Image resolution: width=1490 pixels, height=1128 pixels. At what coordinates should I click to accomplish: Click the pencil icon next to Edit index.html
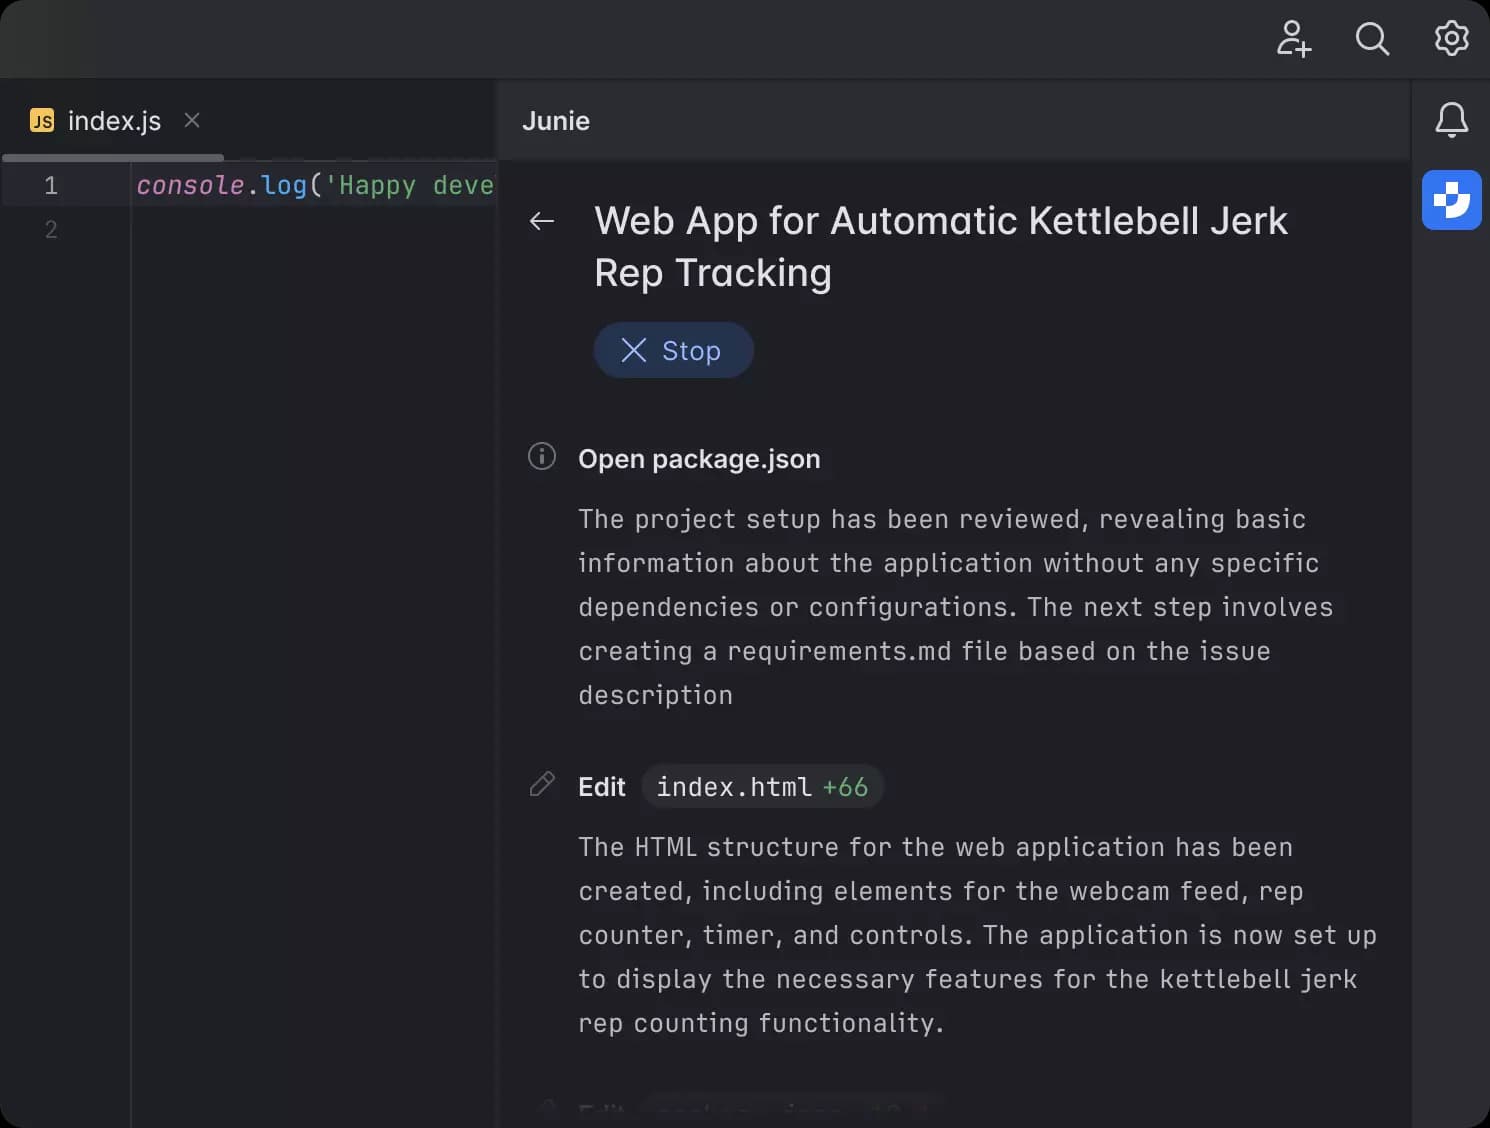coord(541,784)
